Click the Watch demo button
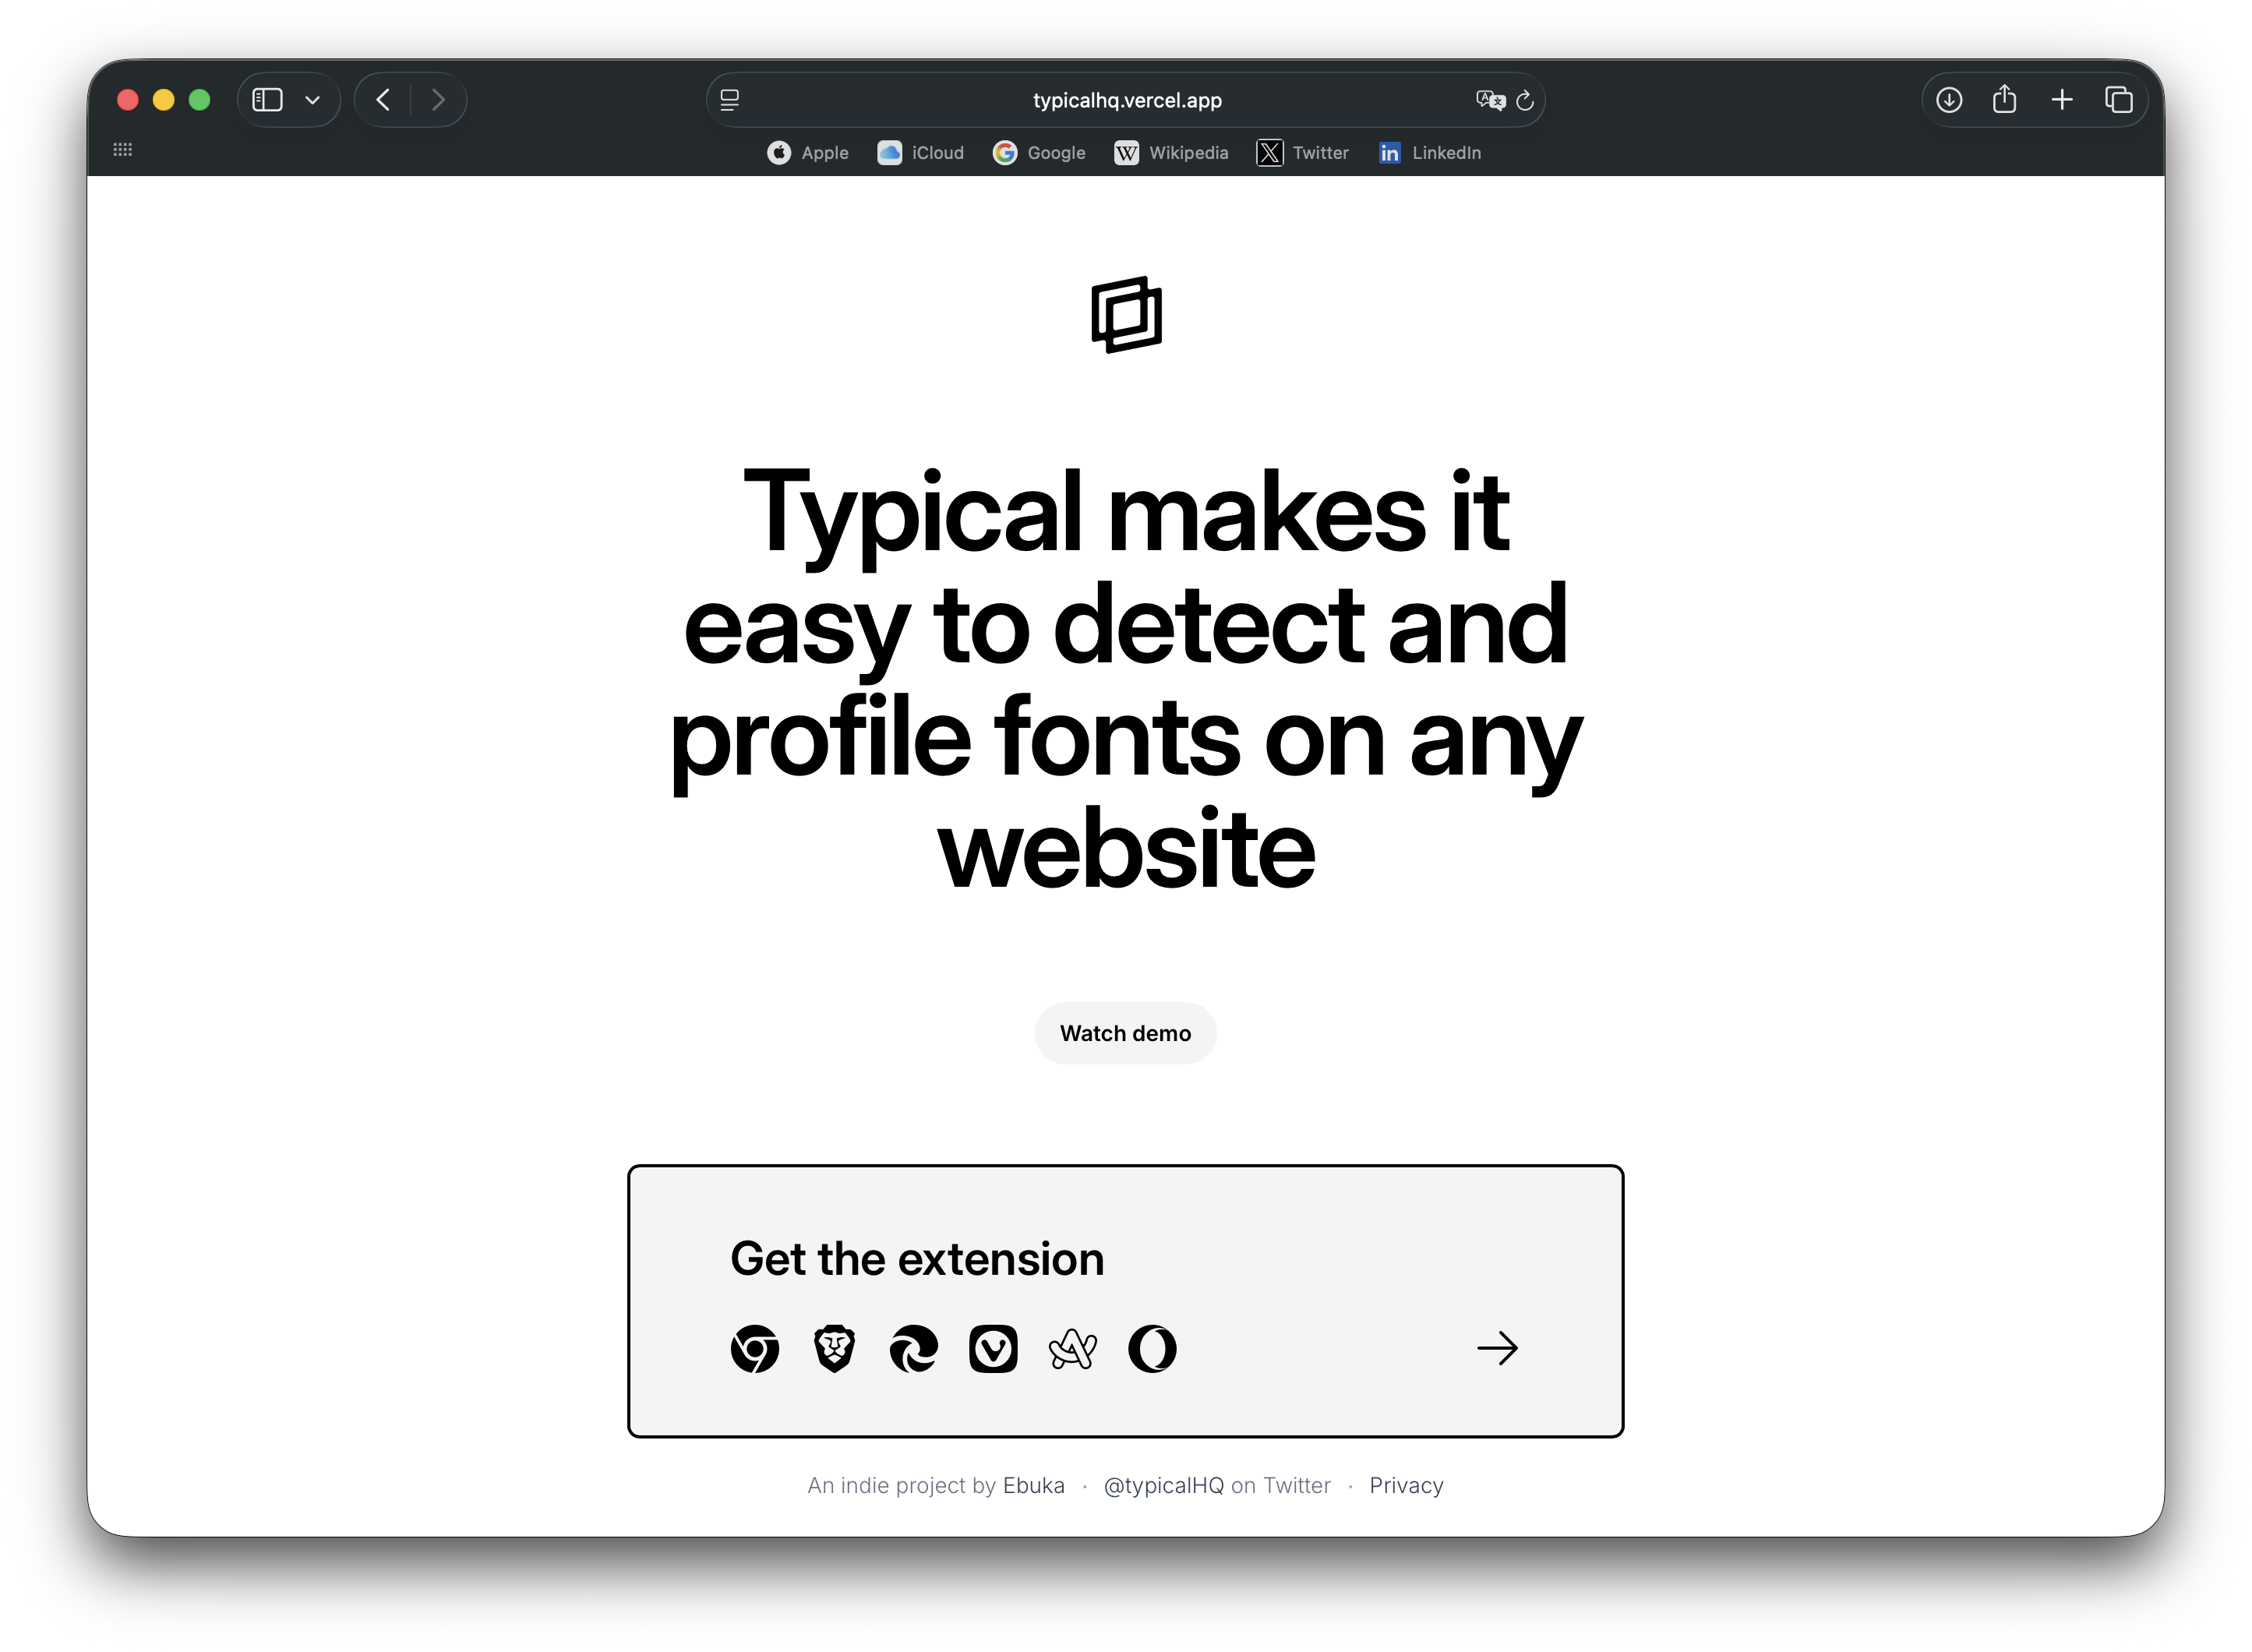Image resolution: width=2252 pixels, height=1652 pixels. (x=1126, y=1033)
